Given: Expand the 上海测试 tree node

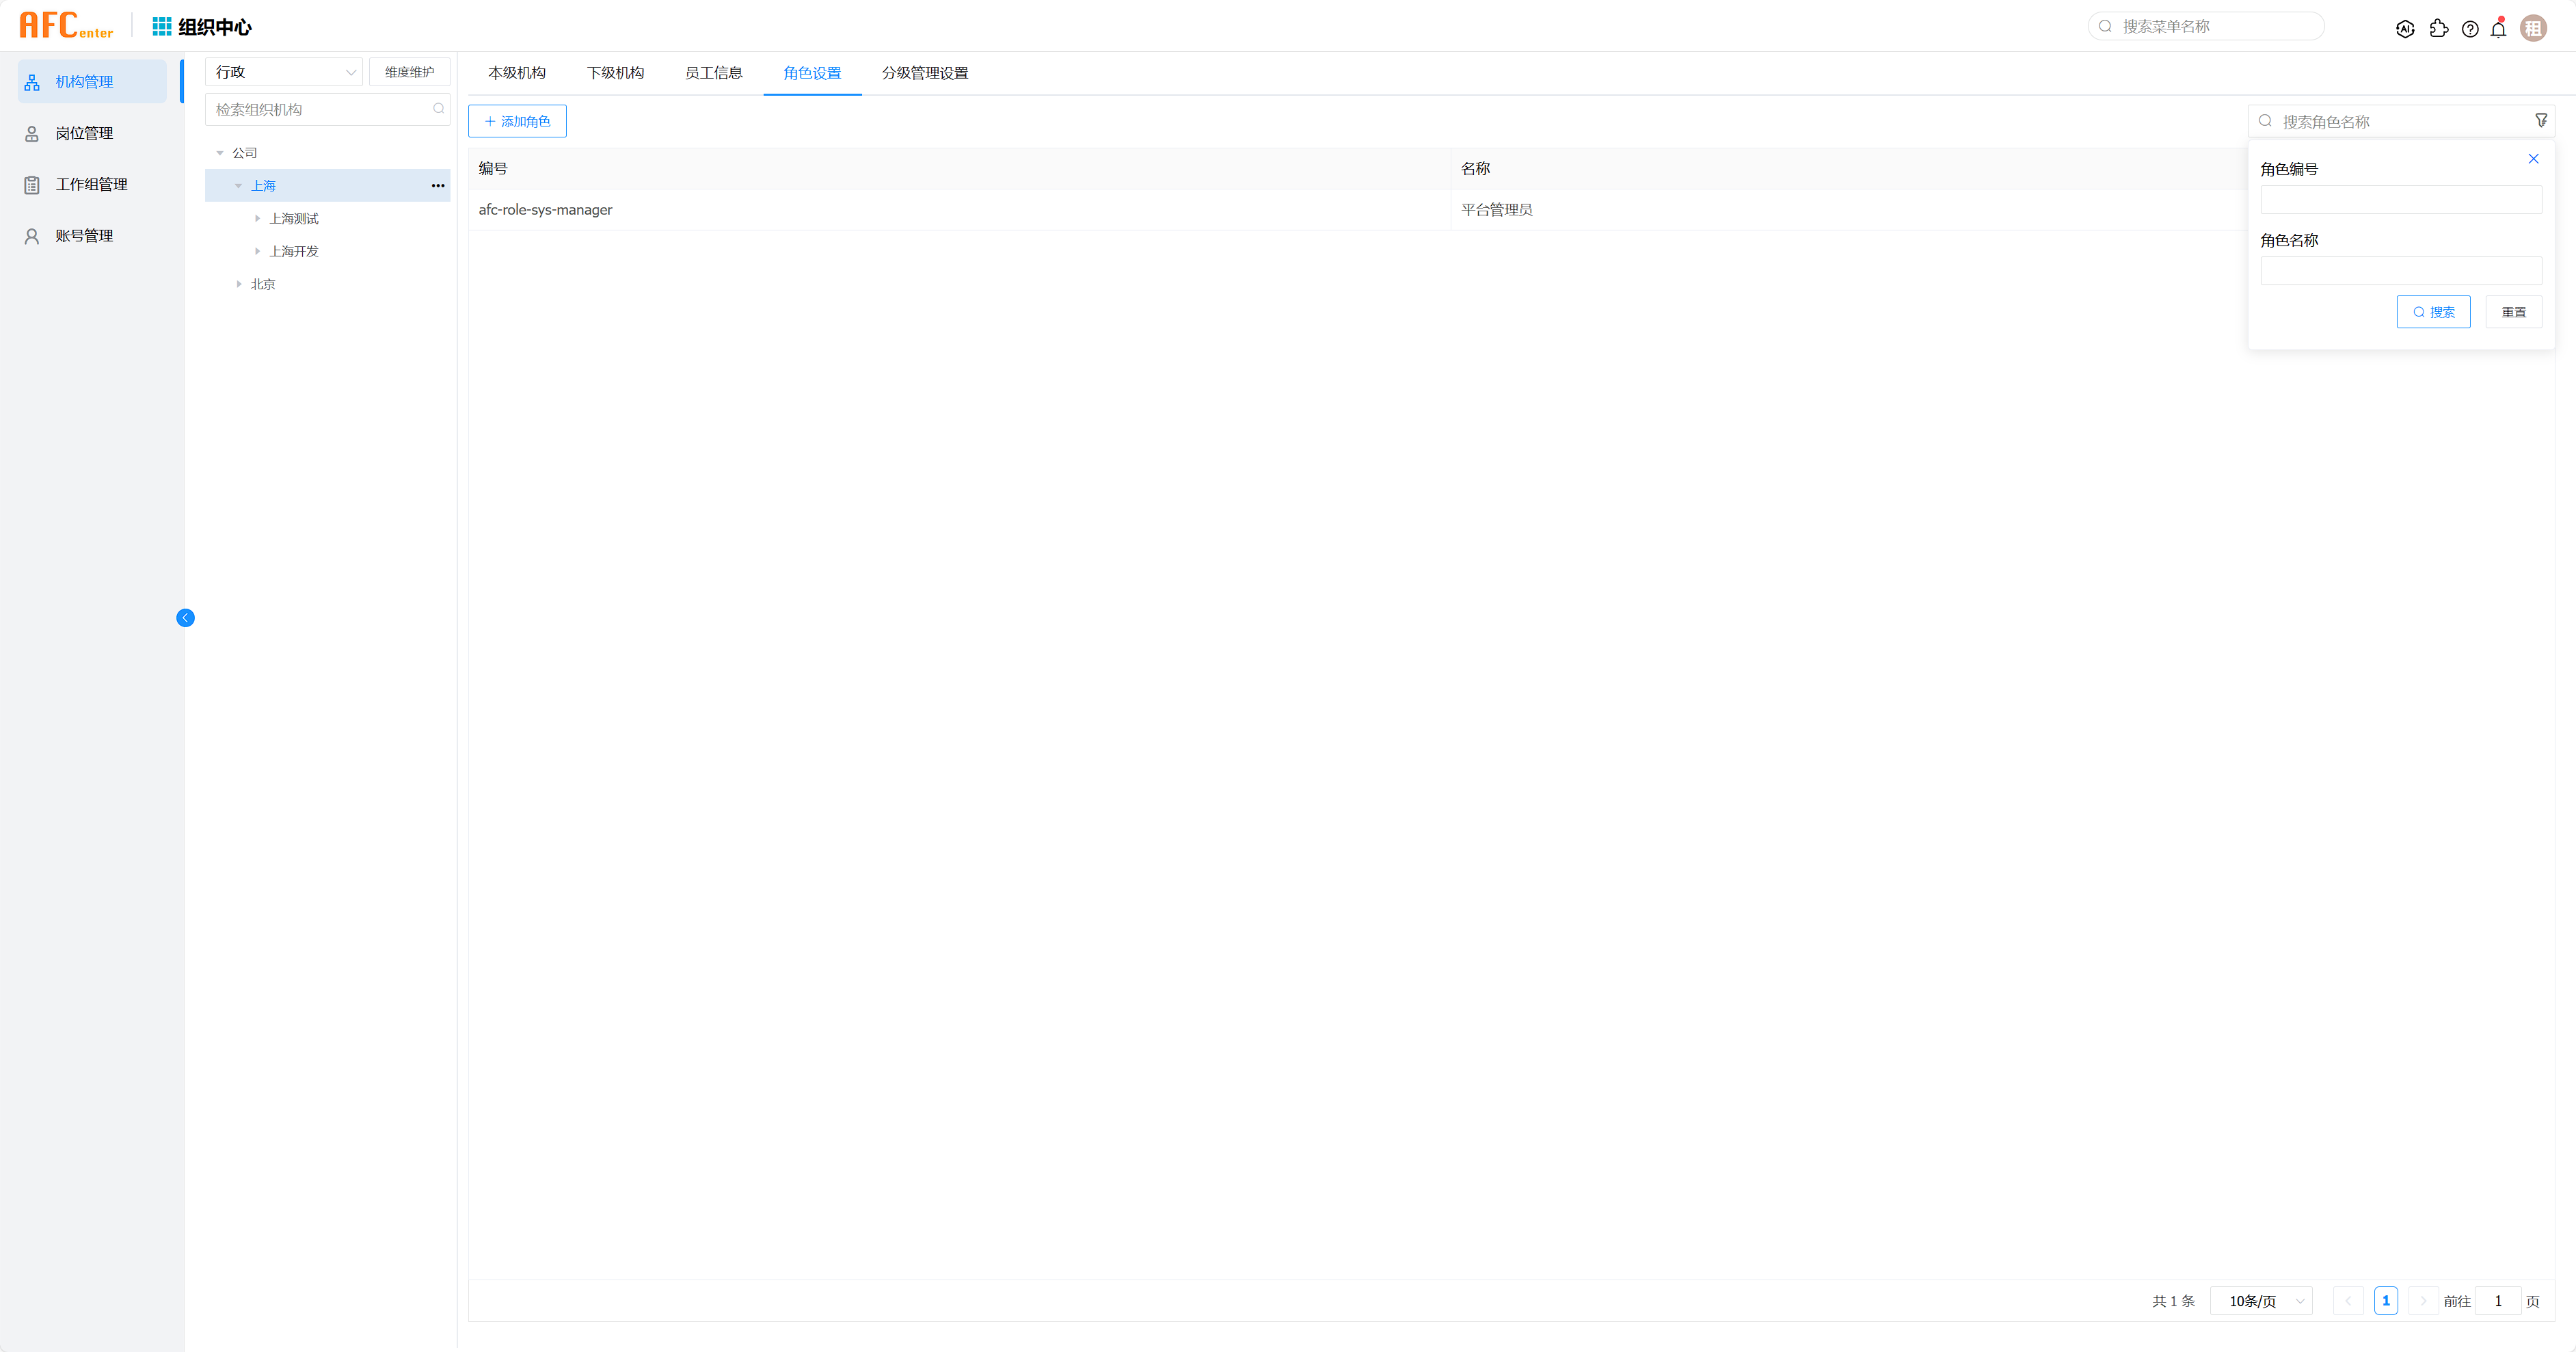Looking at the screenshot, I should click(257, 219).
